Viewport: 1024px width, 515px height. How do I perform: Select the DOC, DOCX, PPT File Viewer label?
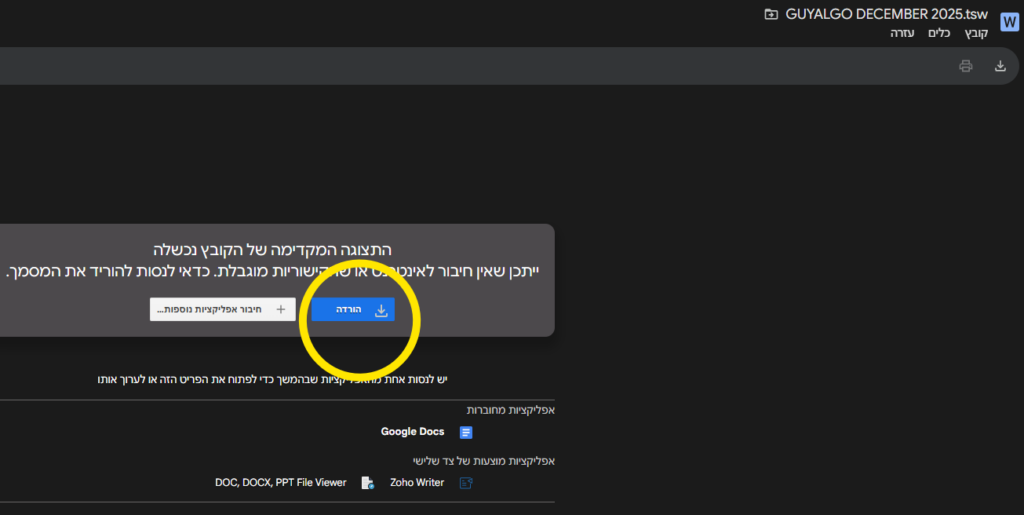280,483
